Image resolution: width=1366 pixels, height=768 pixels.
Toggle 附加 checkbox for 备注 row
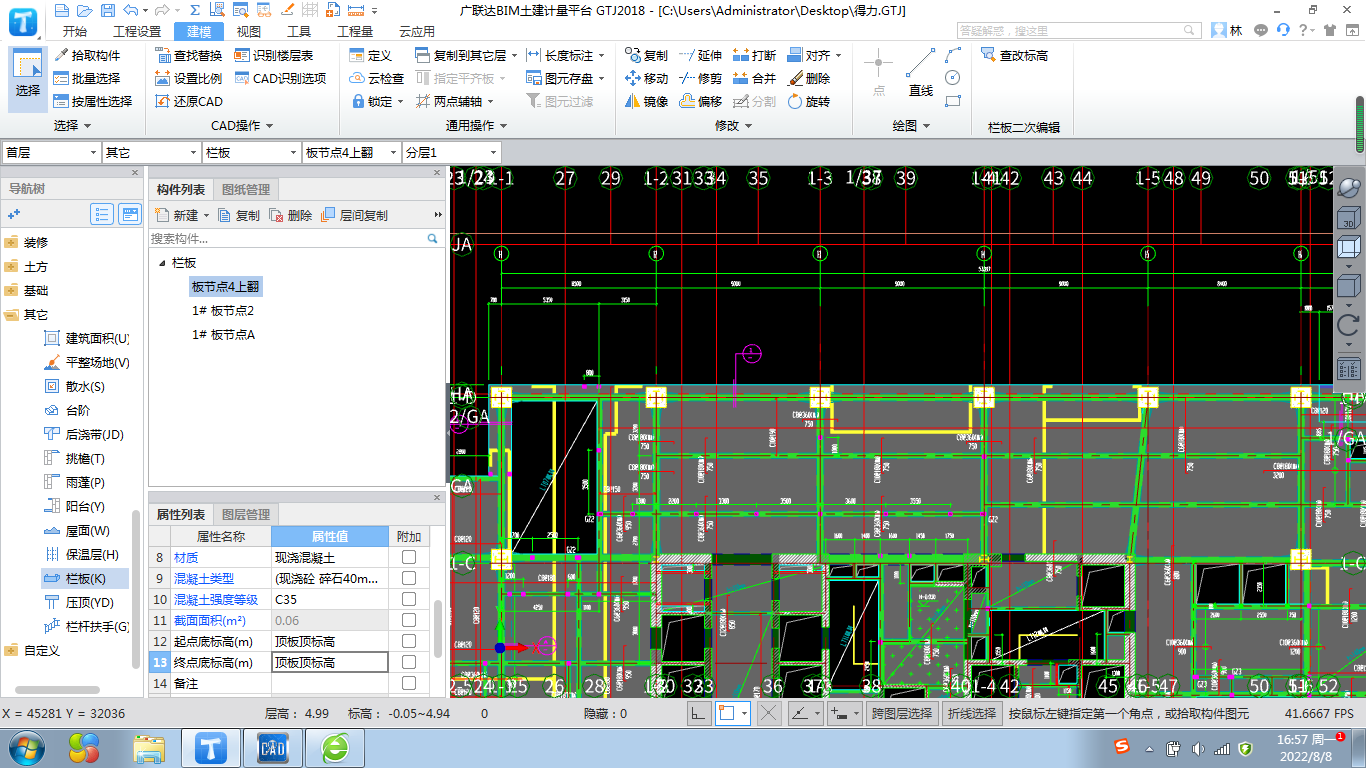409,683
